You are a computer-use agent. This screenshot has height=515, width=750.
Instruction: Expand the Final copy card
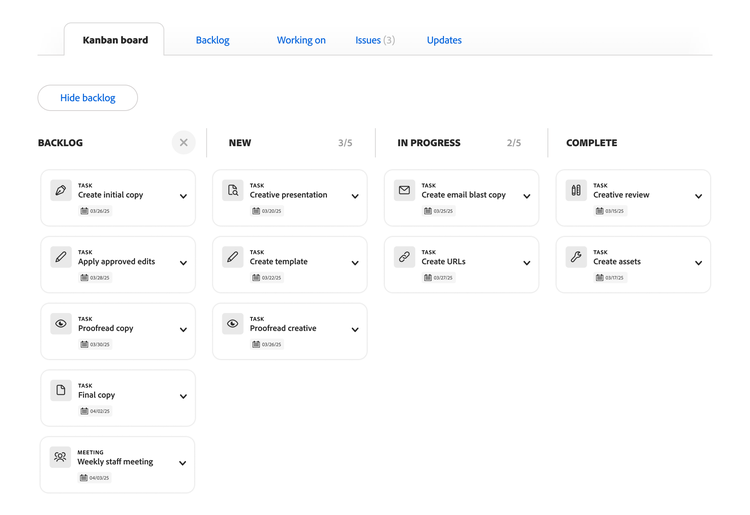tap(183, 396)
